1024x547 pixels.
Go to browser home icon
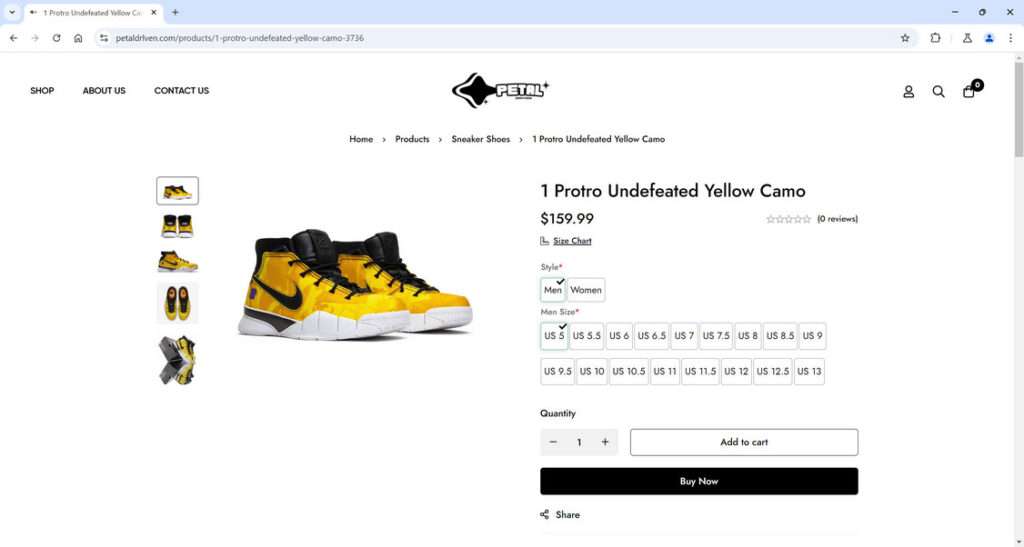pos(78,39)
